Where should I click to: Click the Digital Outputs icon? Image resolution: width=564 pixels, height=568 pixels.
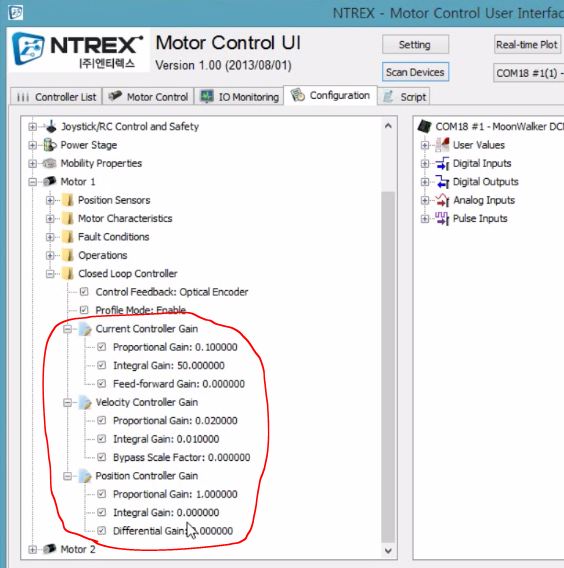[442, 181]
